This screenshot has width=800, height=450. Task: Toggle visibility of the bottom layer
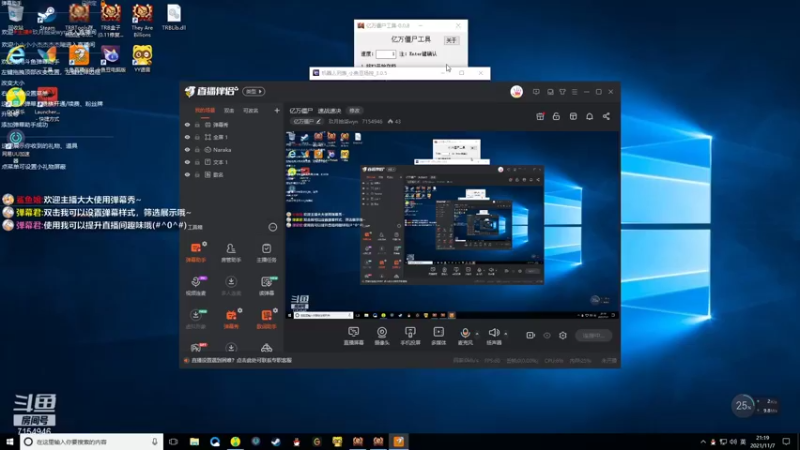coord(187,174)
